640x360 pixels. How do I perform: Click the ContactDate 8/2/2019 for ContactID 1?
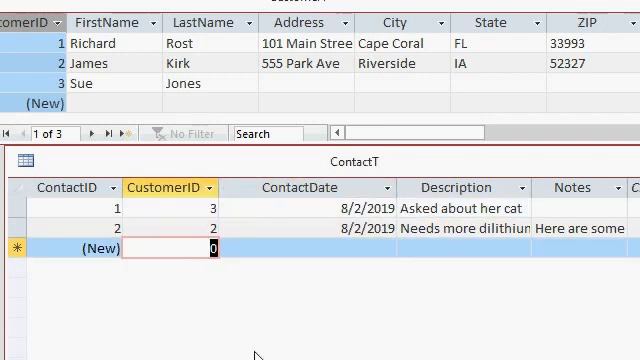point(308,208)
